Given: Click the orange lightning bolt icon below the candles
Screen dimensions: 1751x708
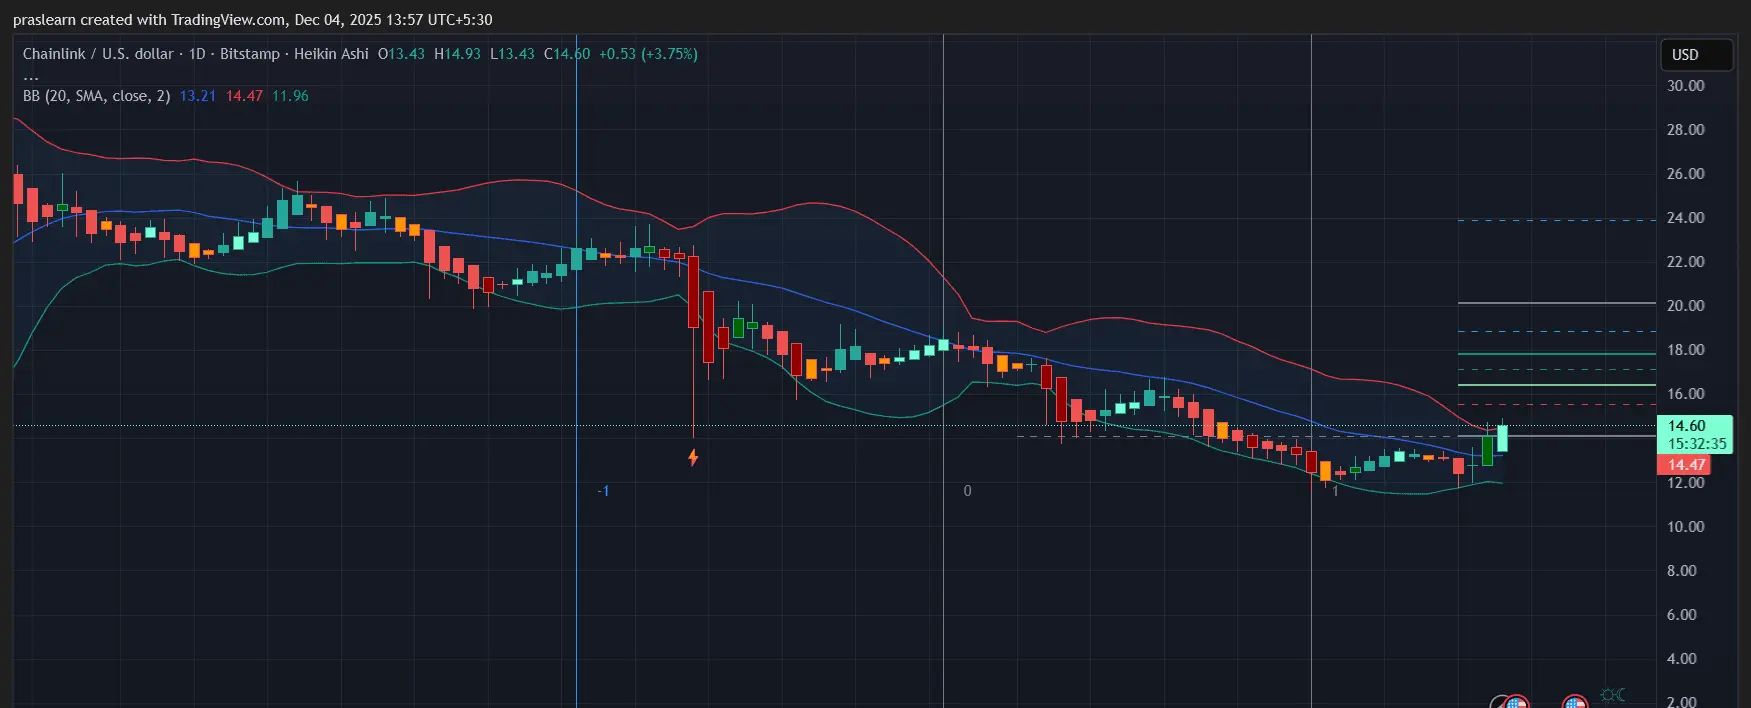Looking at the screenshot, I should pos(693,457).
